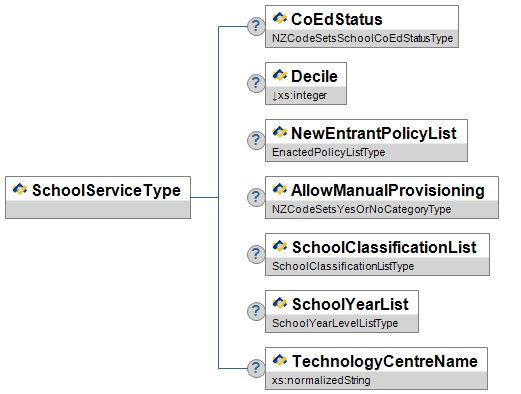Viewport: 521px width, 394px height.
Task: Click the xs:integer restriction type under Decile
Action: [x=299, y=95]
